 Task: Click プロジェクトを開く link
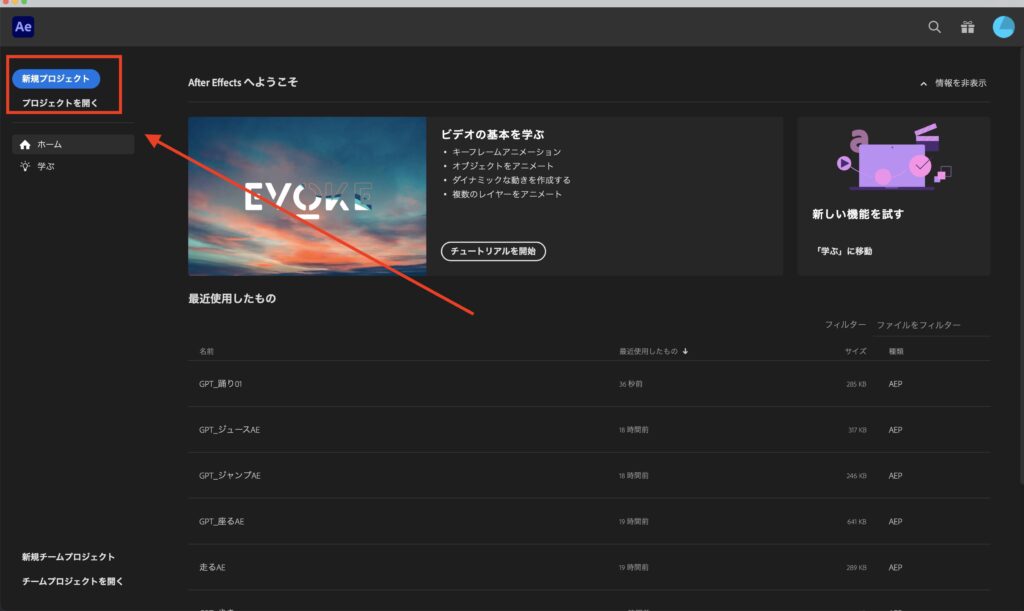59,103
